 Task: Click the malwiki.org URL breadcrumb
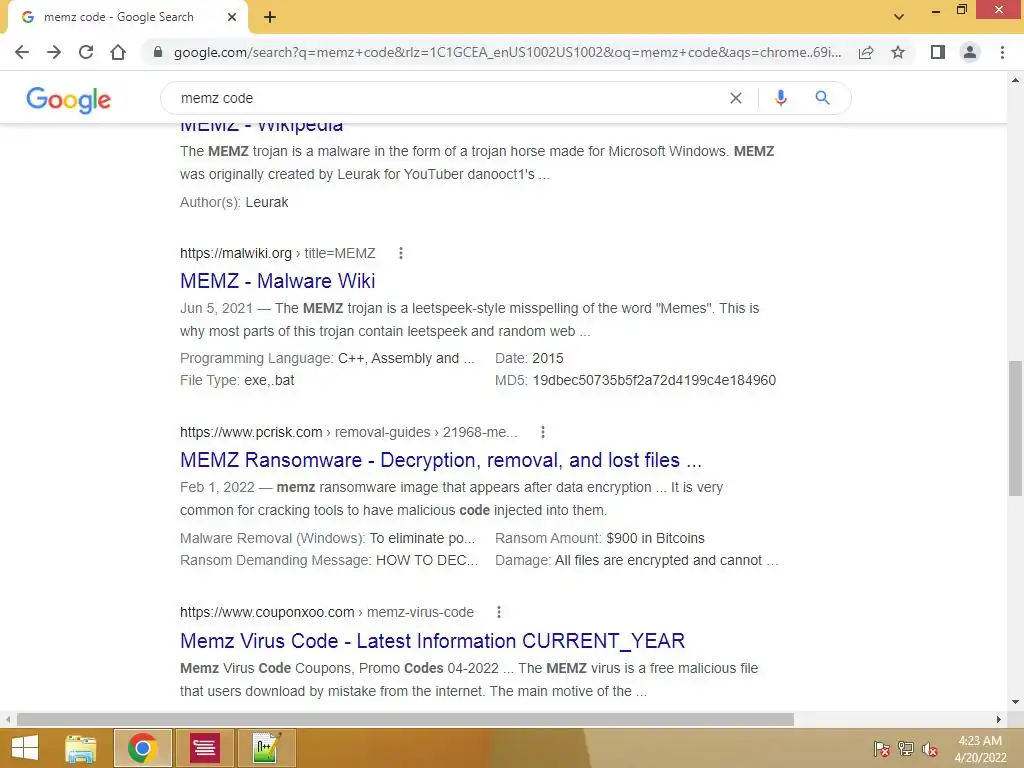tap(278, 253)
